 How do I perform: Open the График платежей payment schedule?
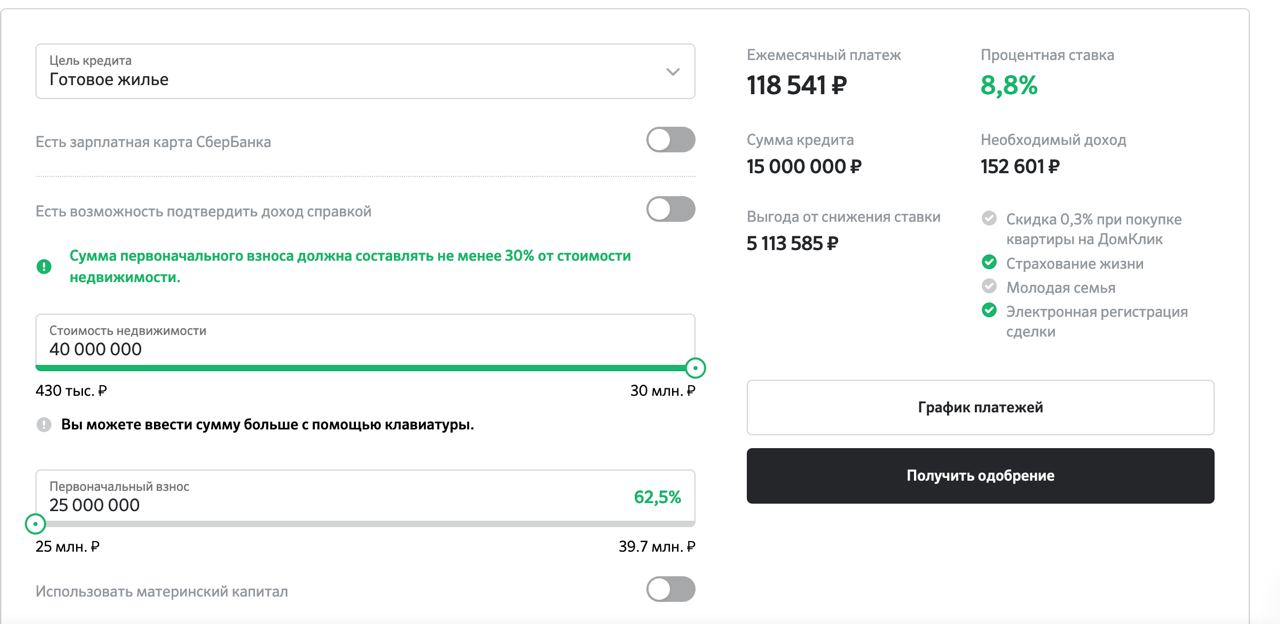(x=980, y=407)
